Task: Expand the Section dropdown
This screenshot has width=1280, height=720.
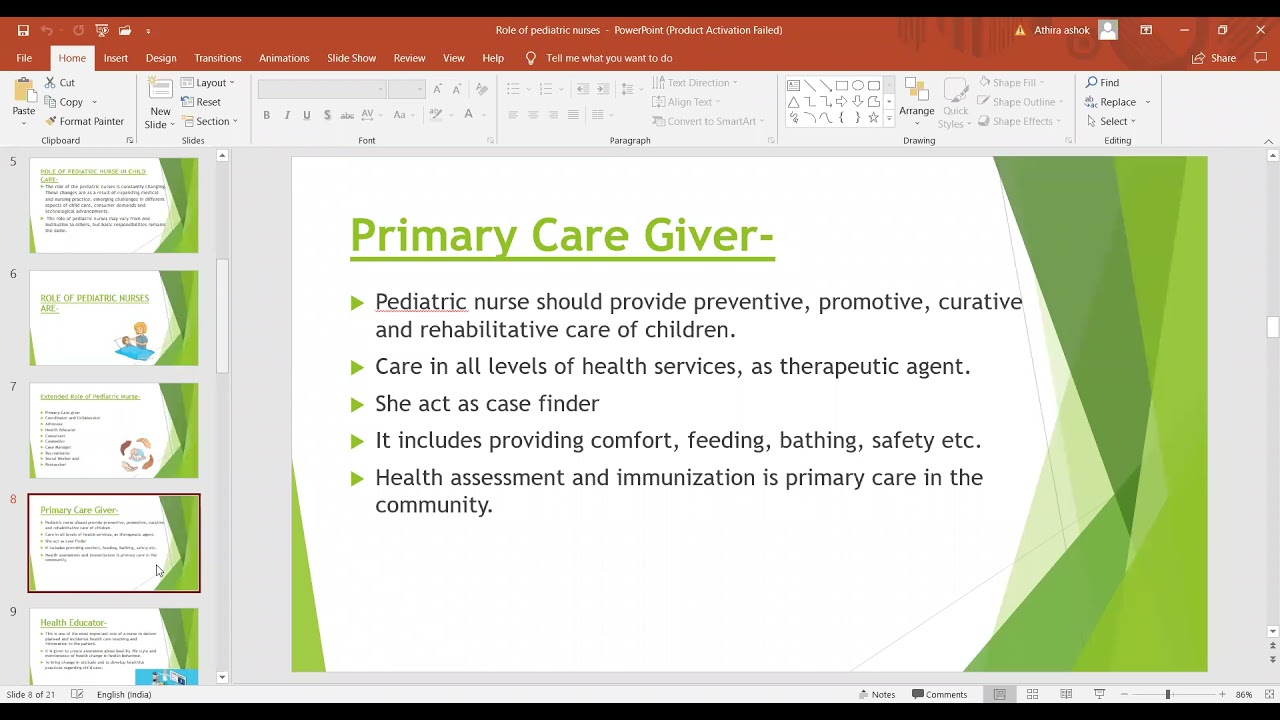Action: (x=210, y=121)
